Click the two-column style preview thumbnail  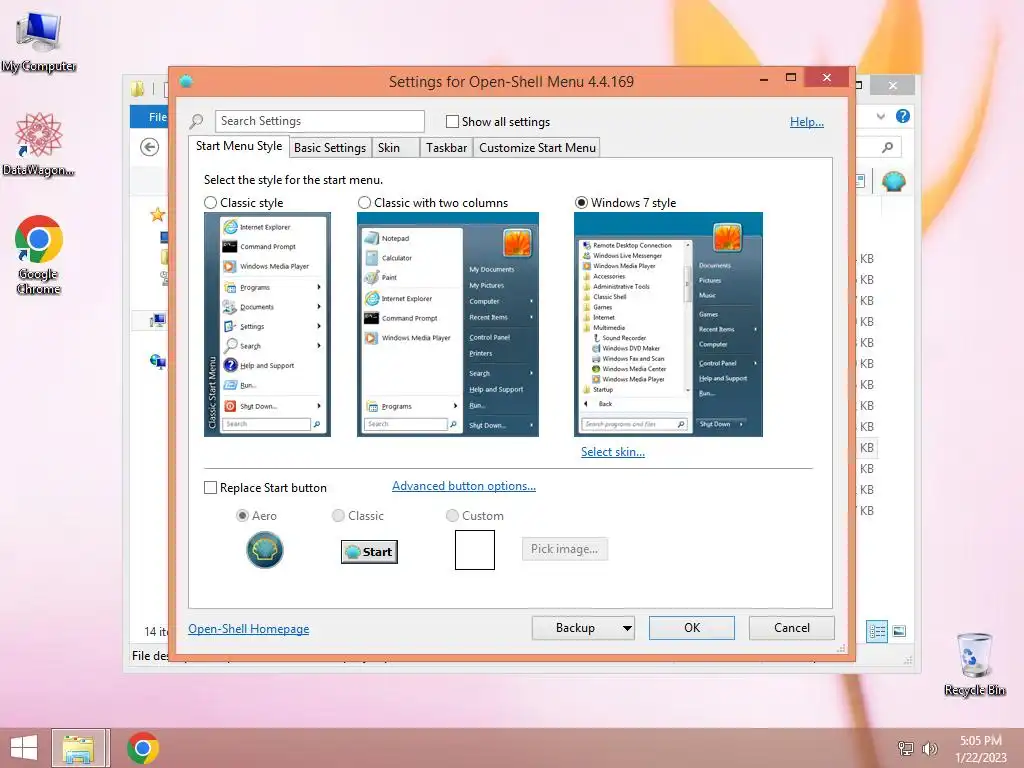click(448, 325)
